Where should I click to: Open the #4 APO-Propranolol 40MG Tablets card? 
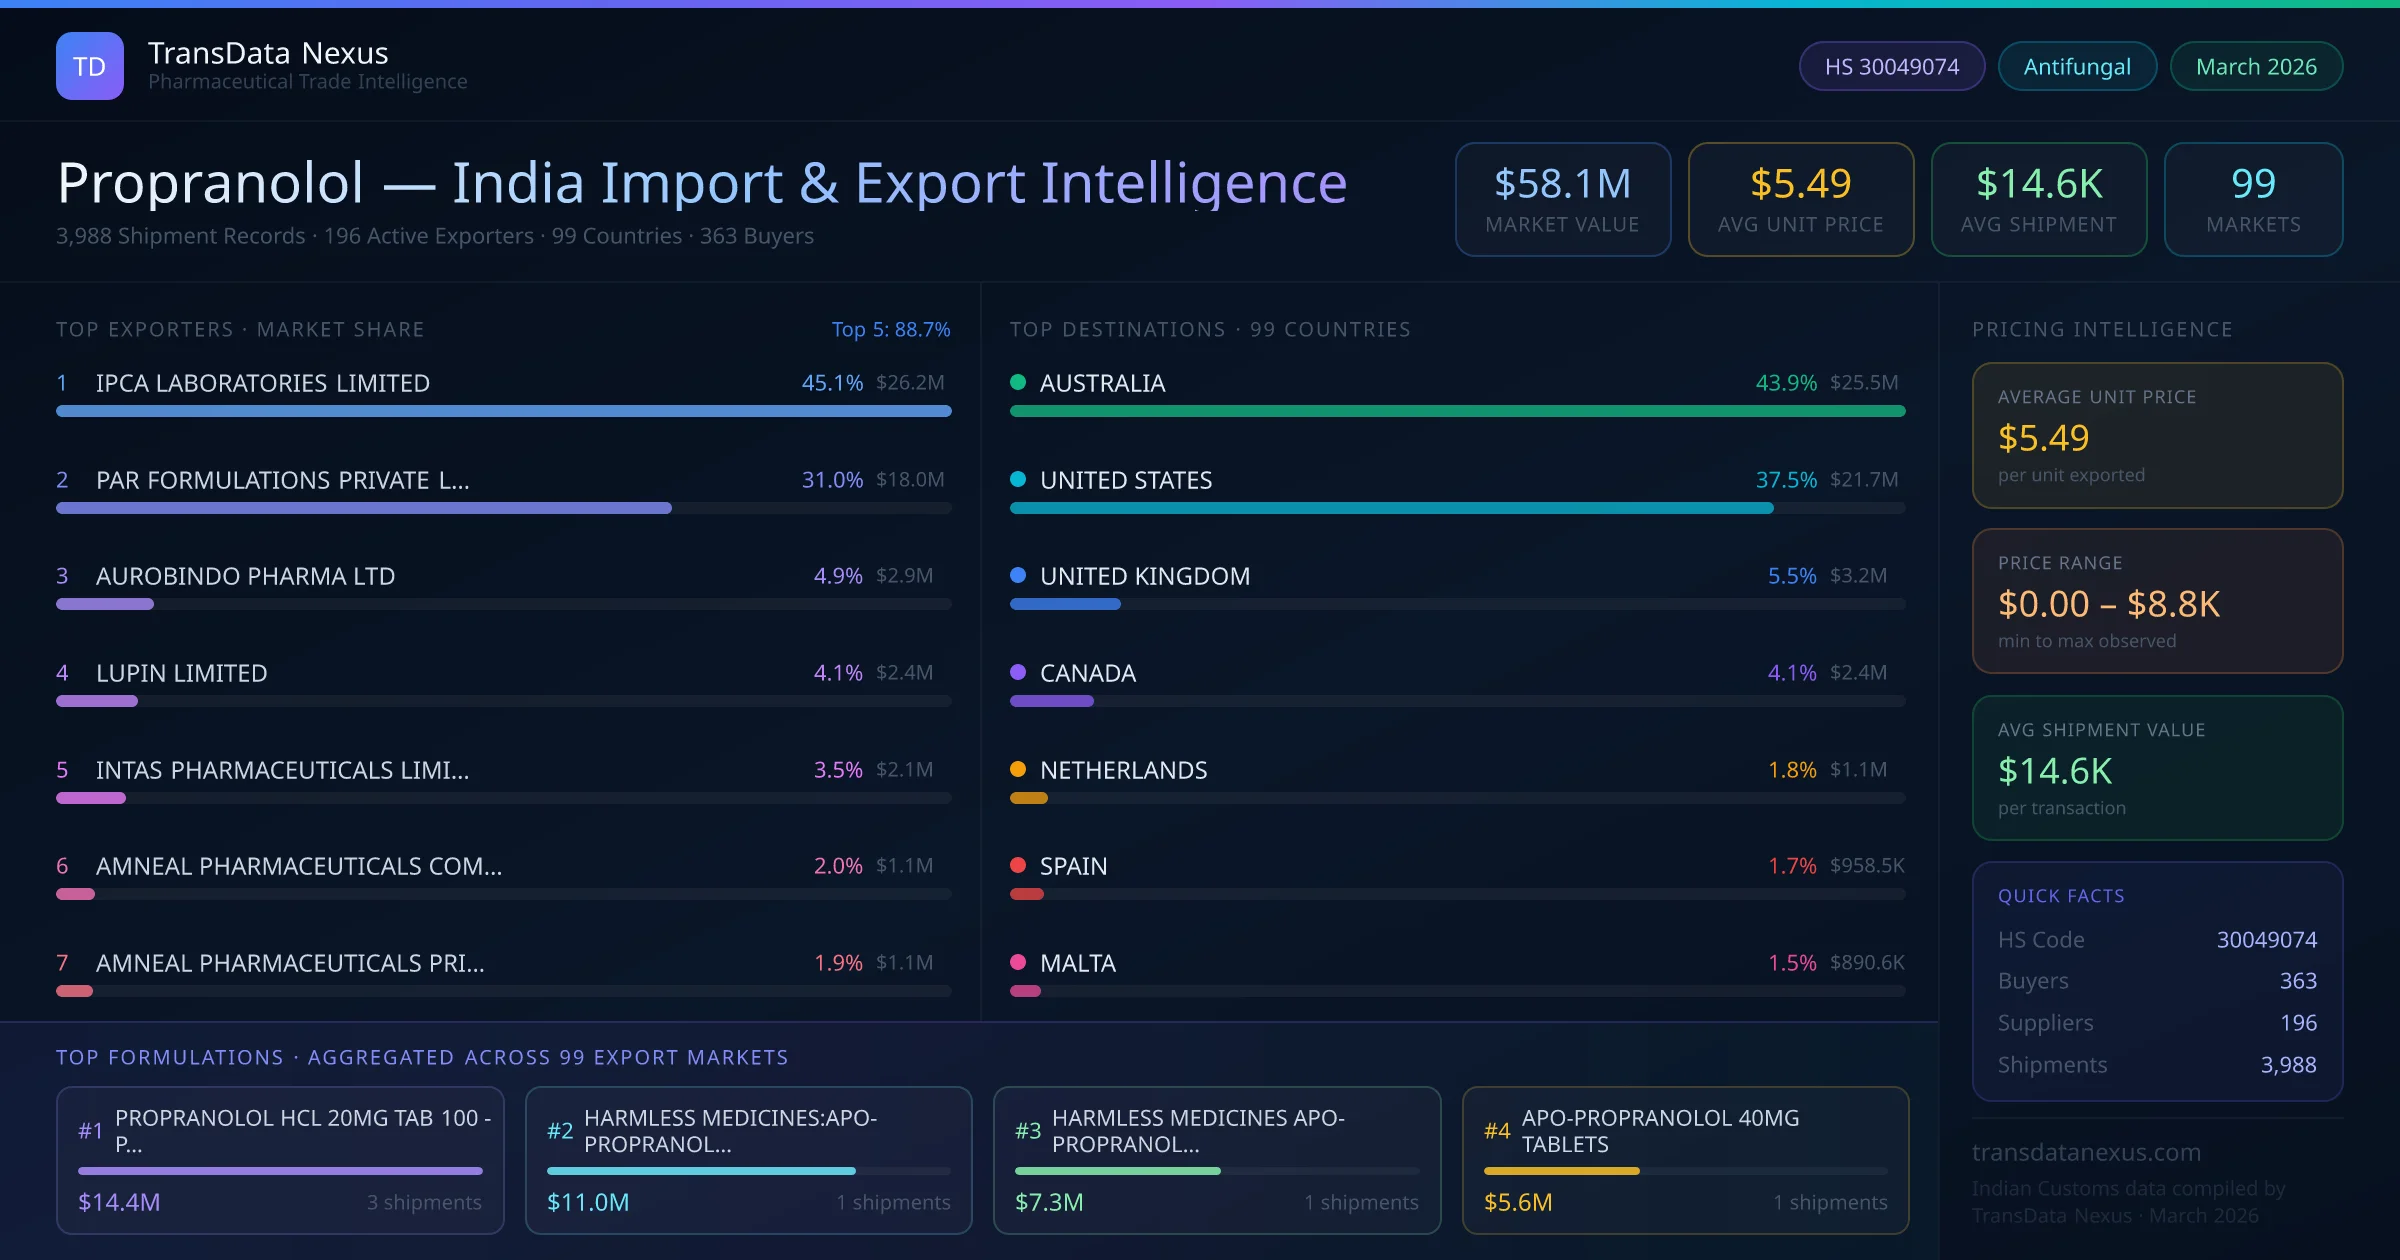[x=1685, y=1160]
